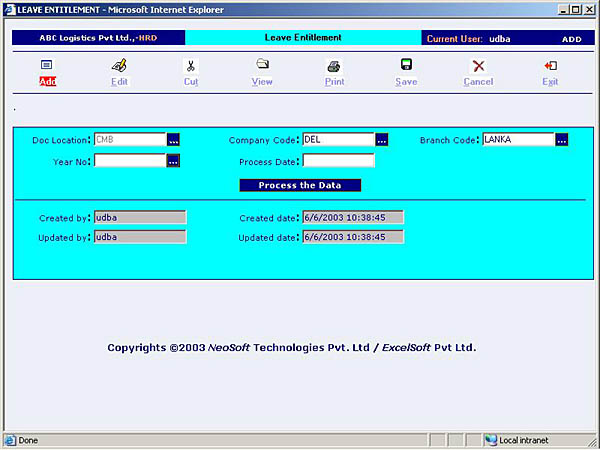Click the Process Date input field

[338, 160]
